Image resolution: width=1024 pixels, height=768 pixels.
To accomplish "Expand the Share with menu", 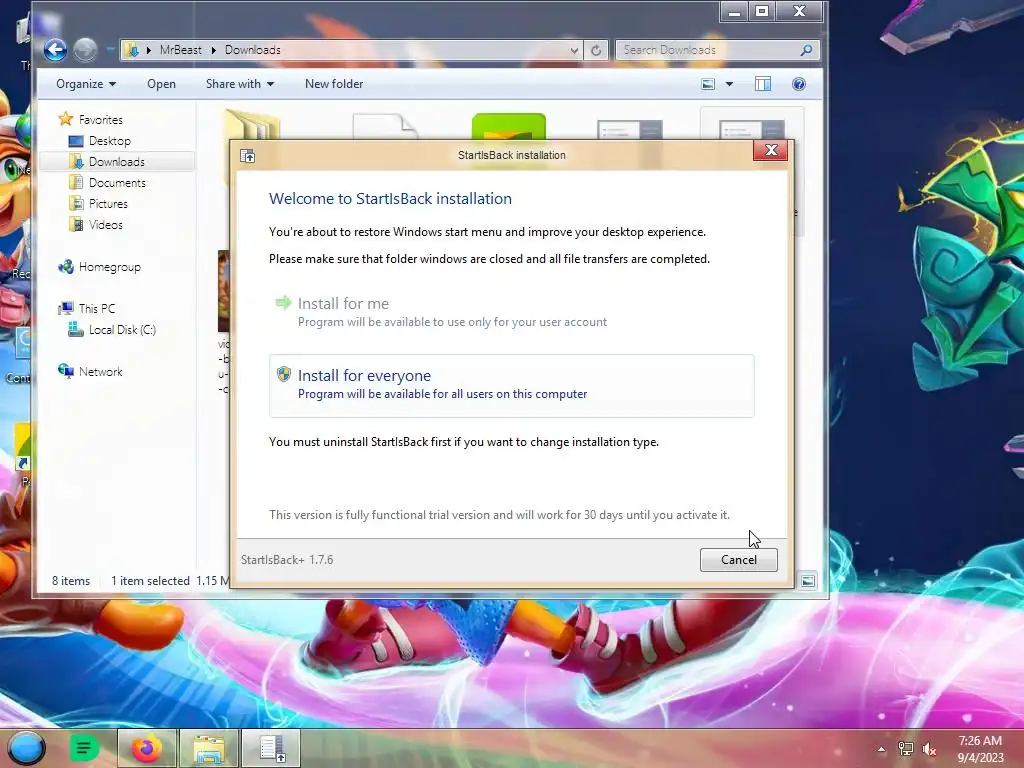I will coord(240,84).
